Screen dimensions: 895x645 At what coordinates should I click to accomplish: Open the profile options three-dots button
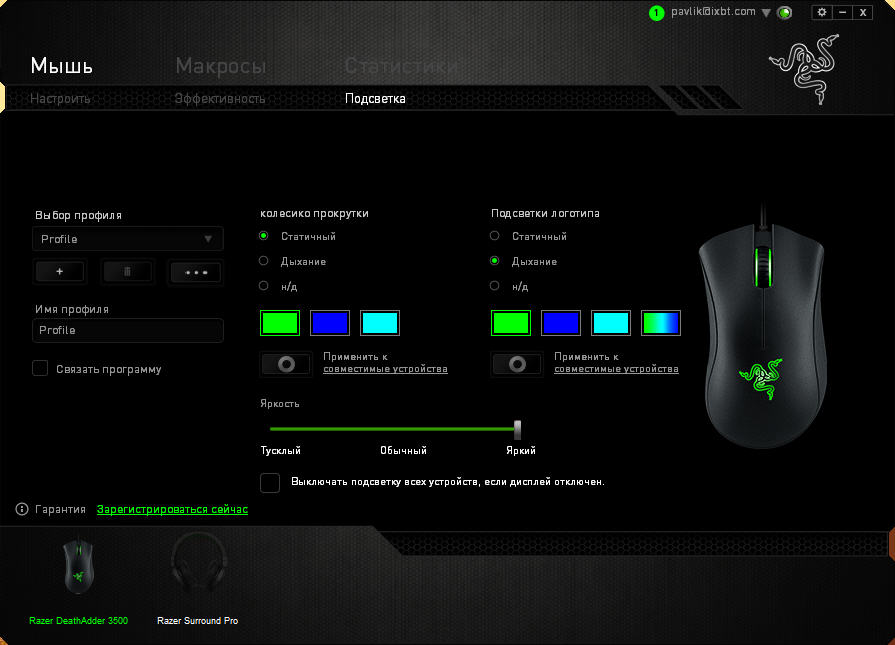[x=195, y=272]
